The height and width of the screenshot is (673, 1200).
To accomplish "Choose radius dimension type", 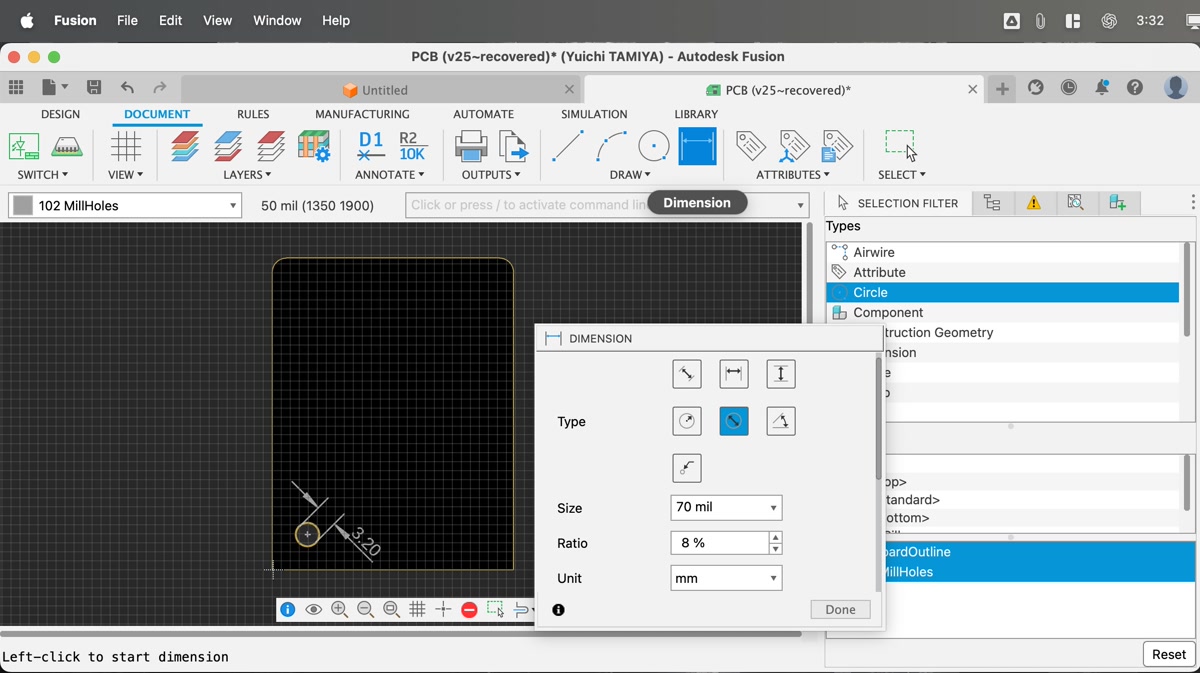I will coord(687,421).
